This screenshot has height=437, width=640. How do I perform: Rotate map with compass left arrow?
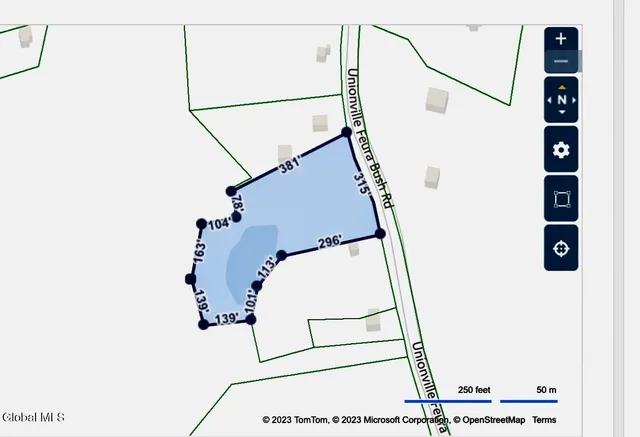pos(549,100)
